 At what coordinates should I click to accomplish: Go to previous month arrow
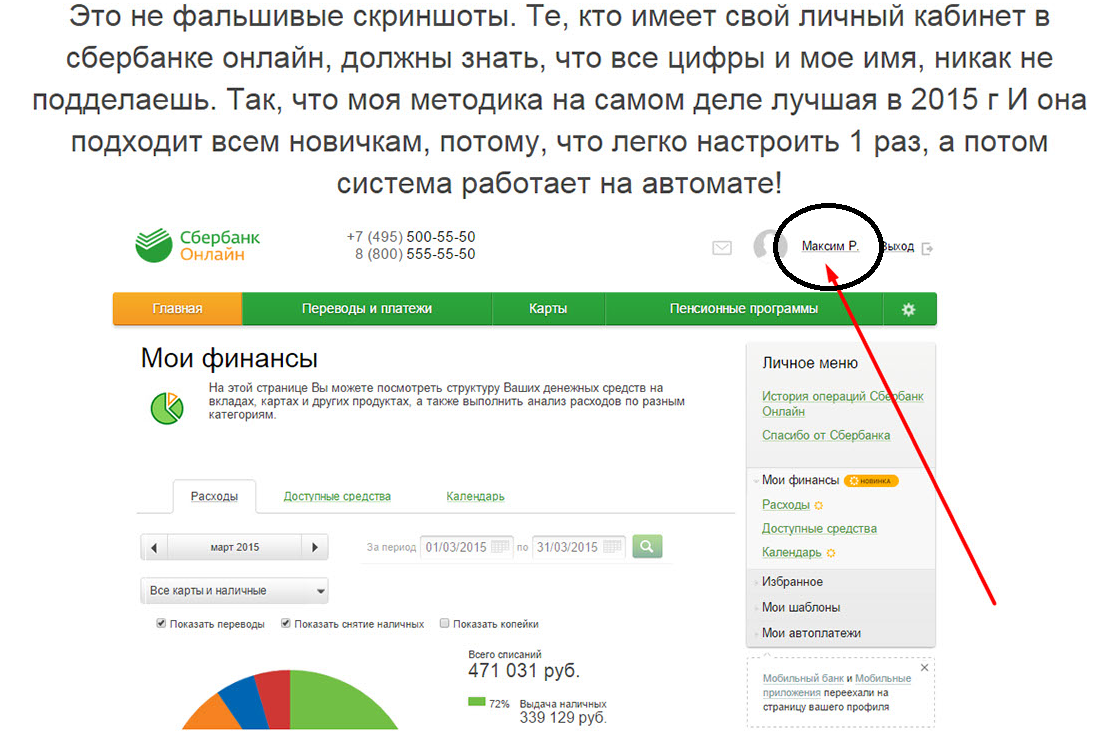(154, 548)
